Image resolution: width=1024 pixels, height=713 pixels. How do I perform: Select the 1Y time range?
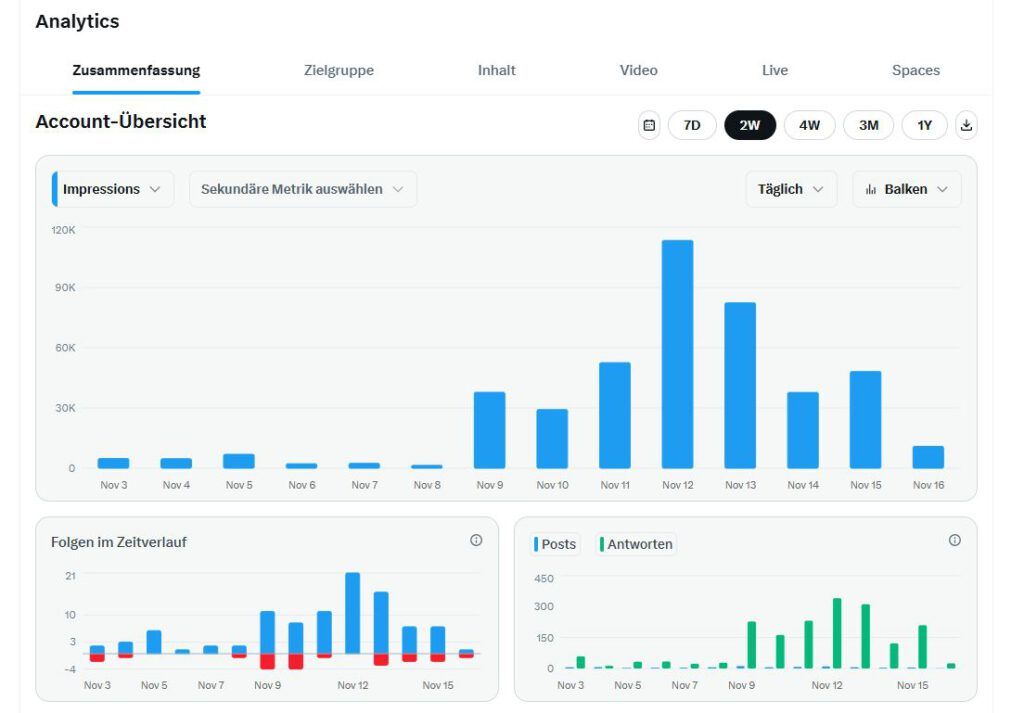point(924,125)
